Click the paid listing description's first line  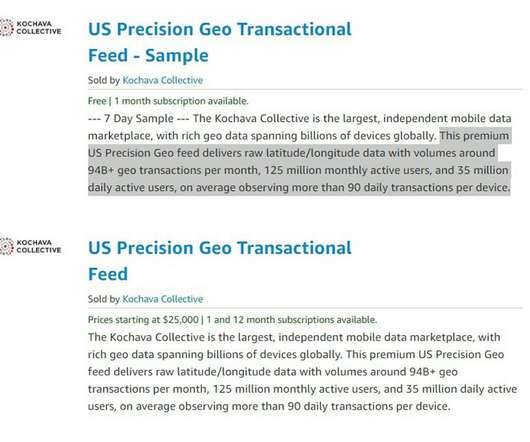[294, 337]
